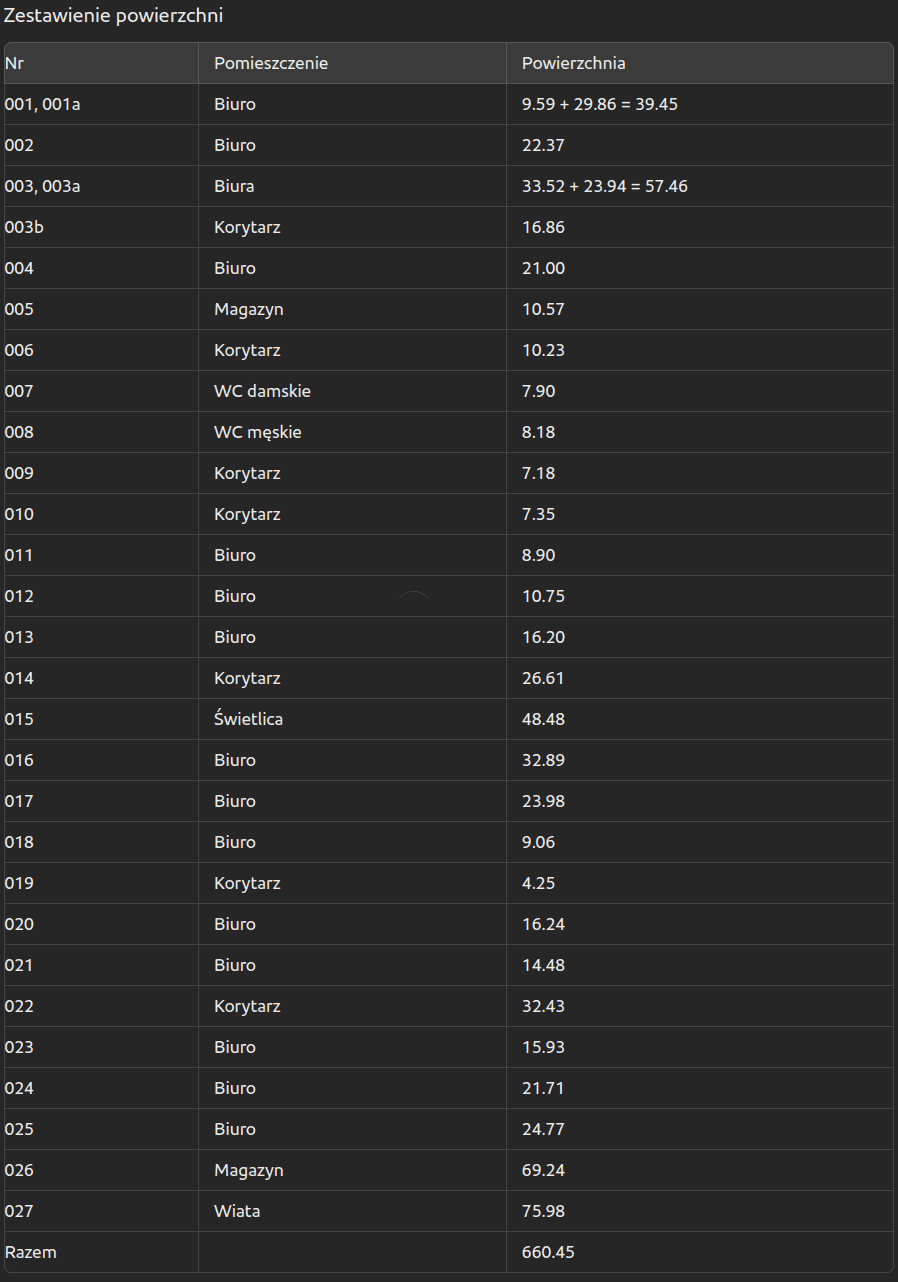Click the Nr column header

(15, 63)
